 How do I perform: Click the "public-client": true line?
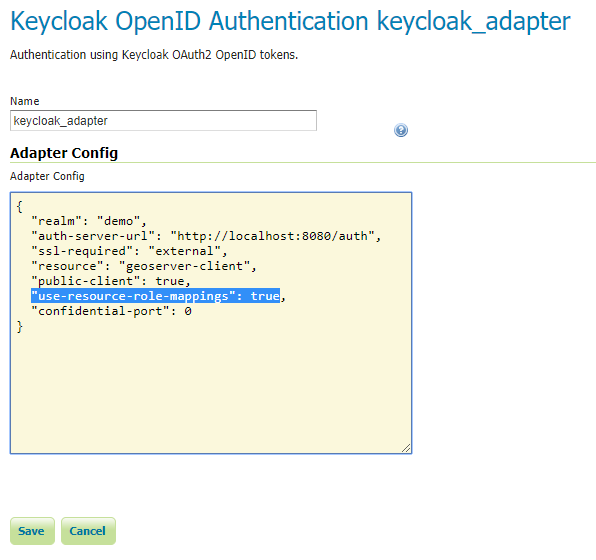[x=111, y=281]
